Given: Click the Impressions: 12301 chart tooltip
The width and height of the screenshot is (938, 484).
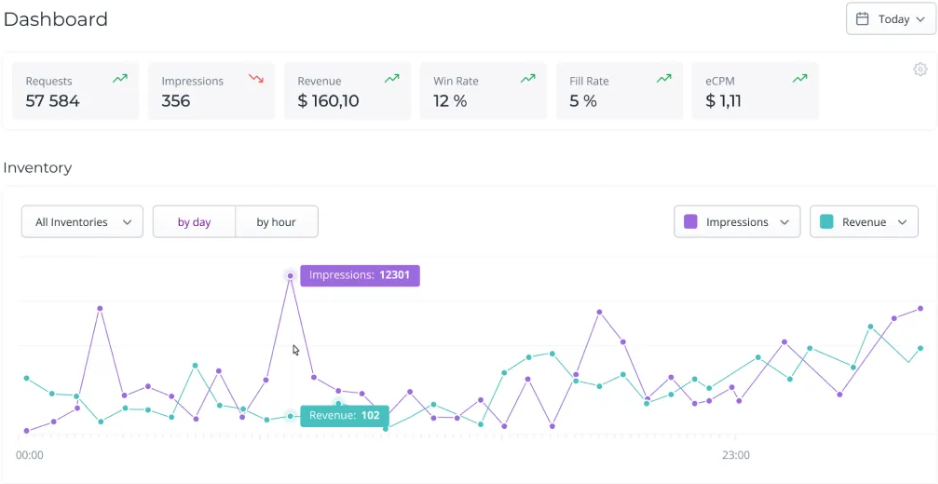Looking at the screenshot, I should point(360,276).
